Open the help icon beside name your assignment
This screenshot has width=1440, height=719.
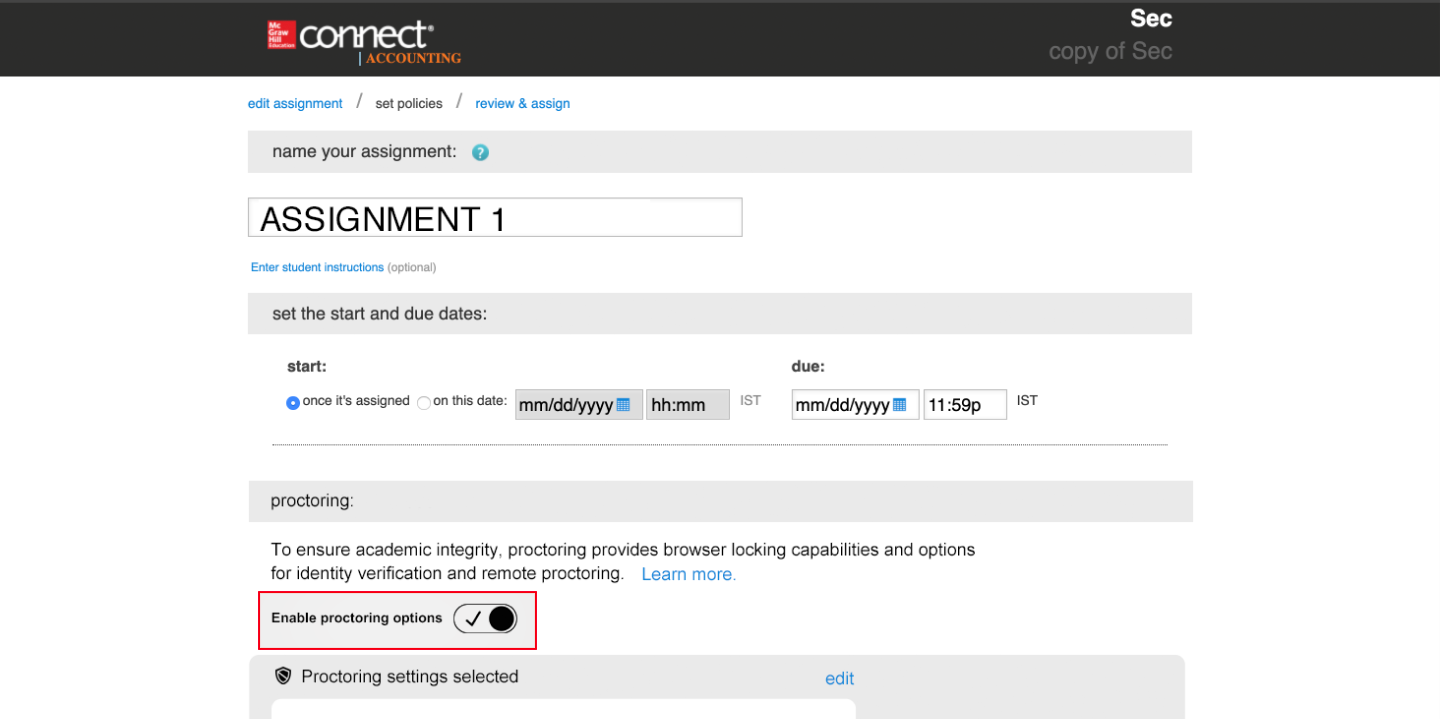point(480,153)
